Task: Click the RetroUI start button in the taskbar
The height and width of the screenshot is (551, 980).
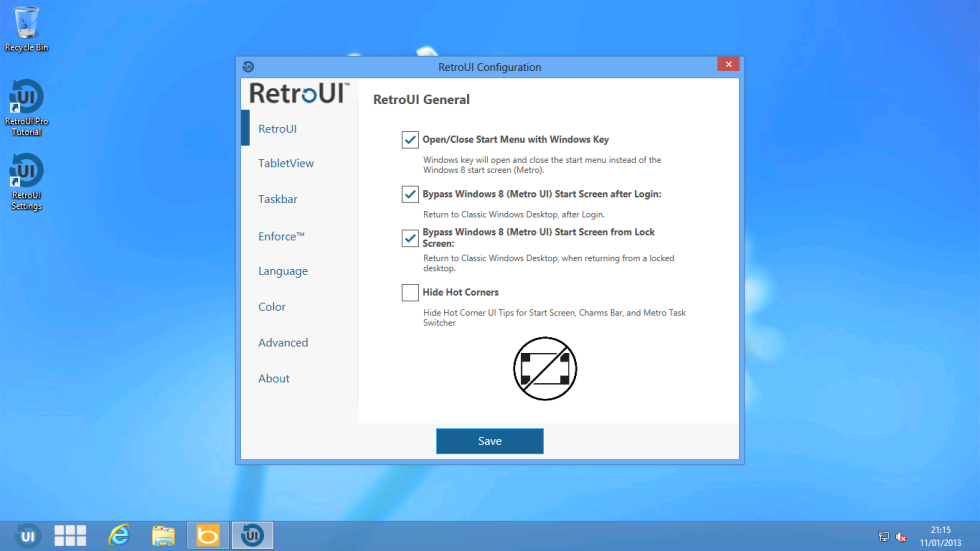Action: [x=28, y=536]
